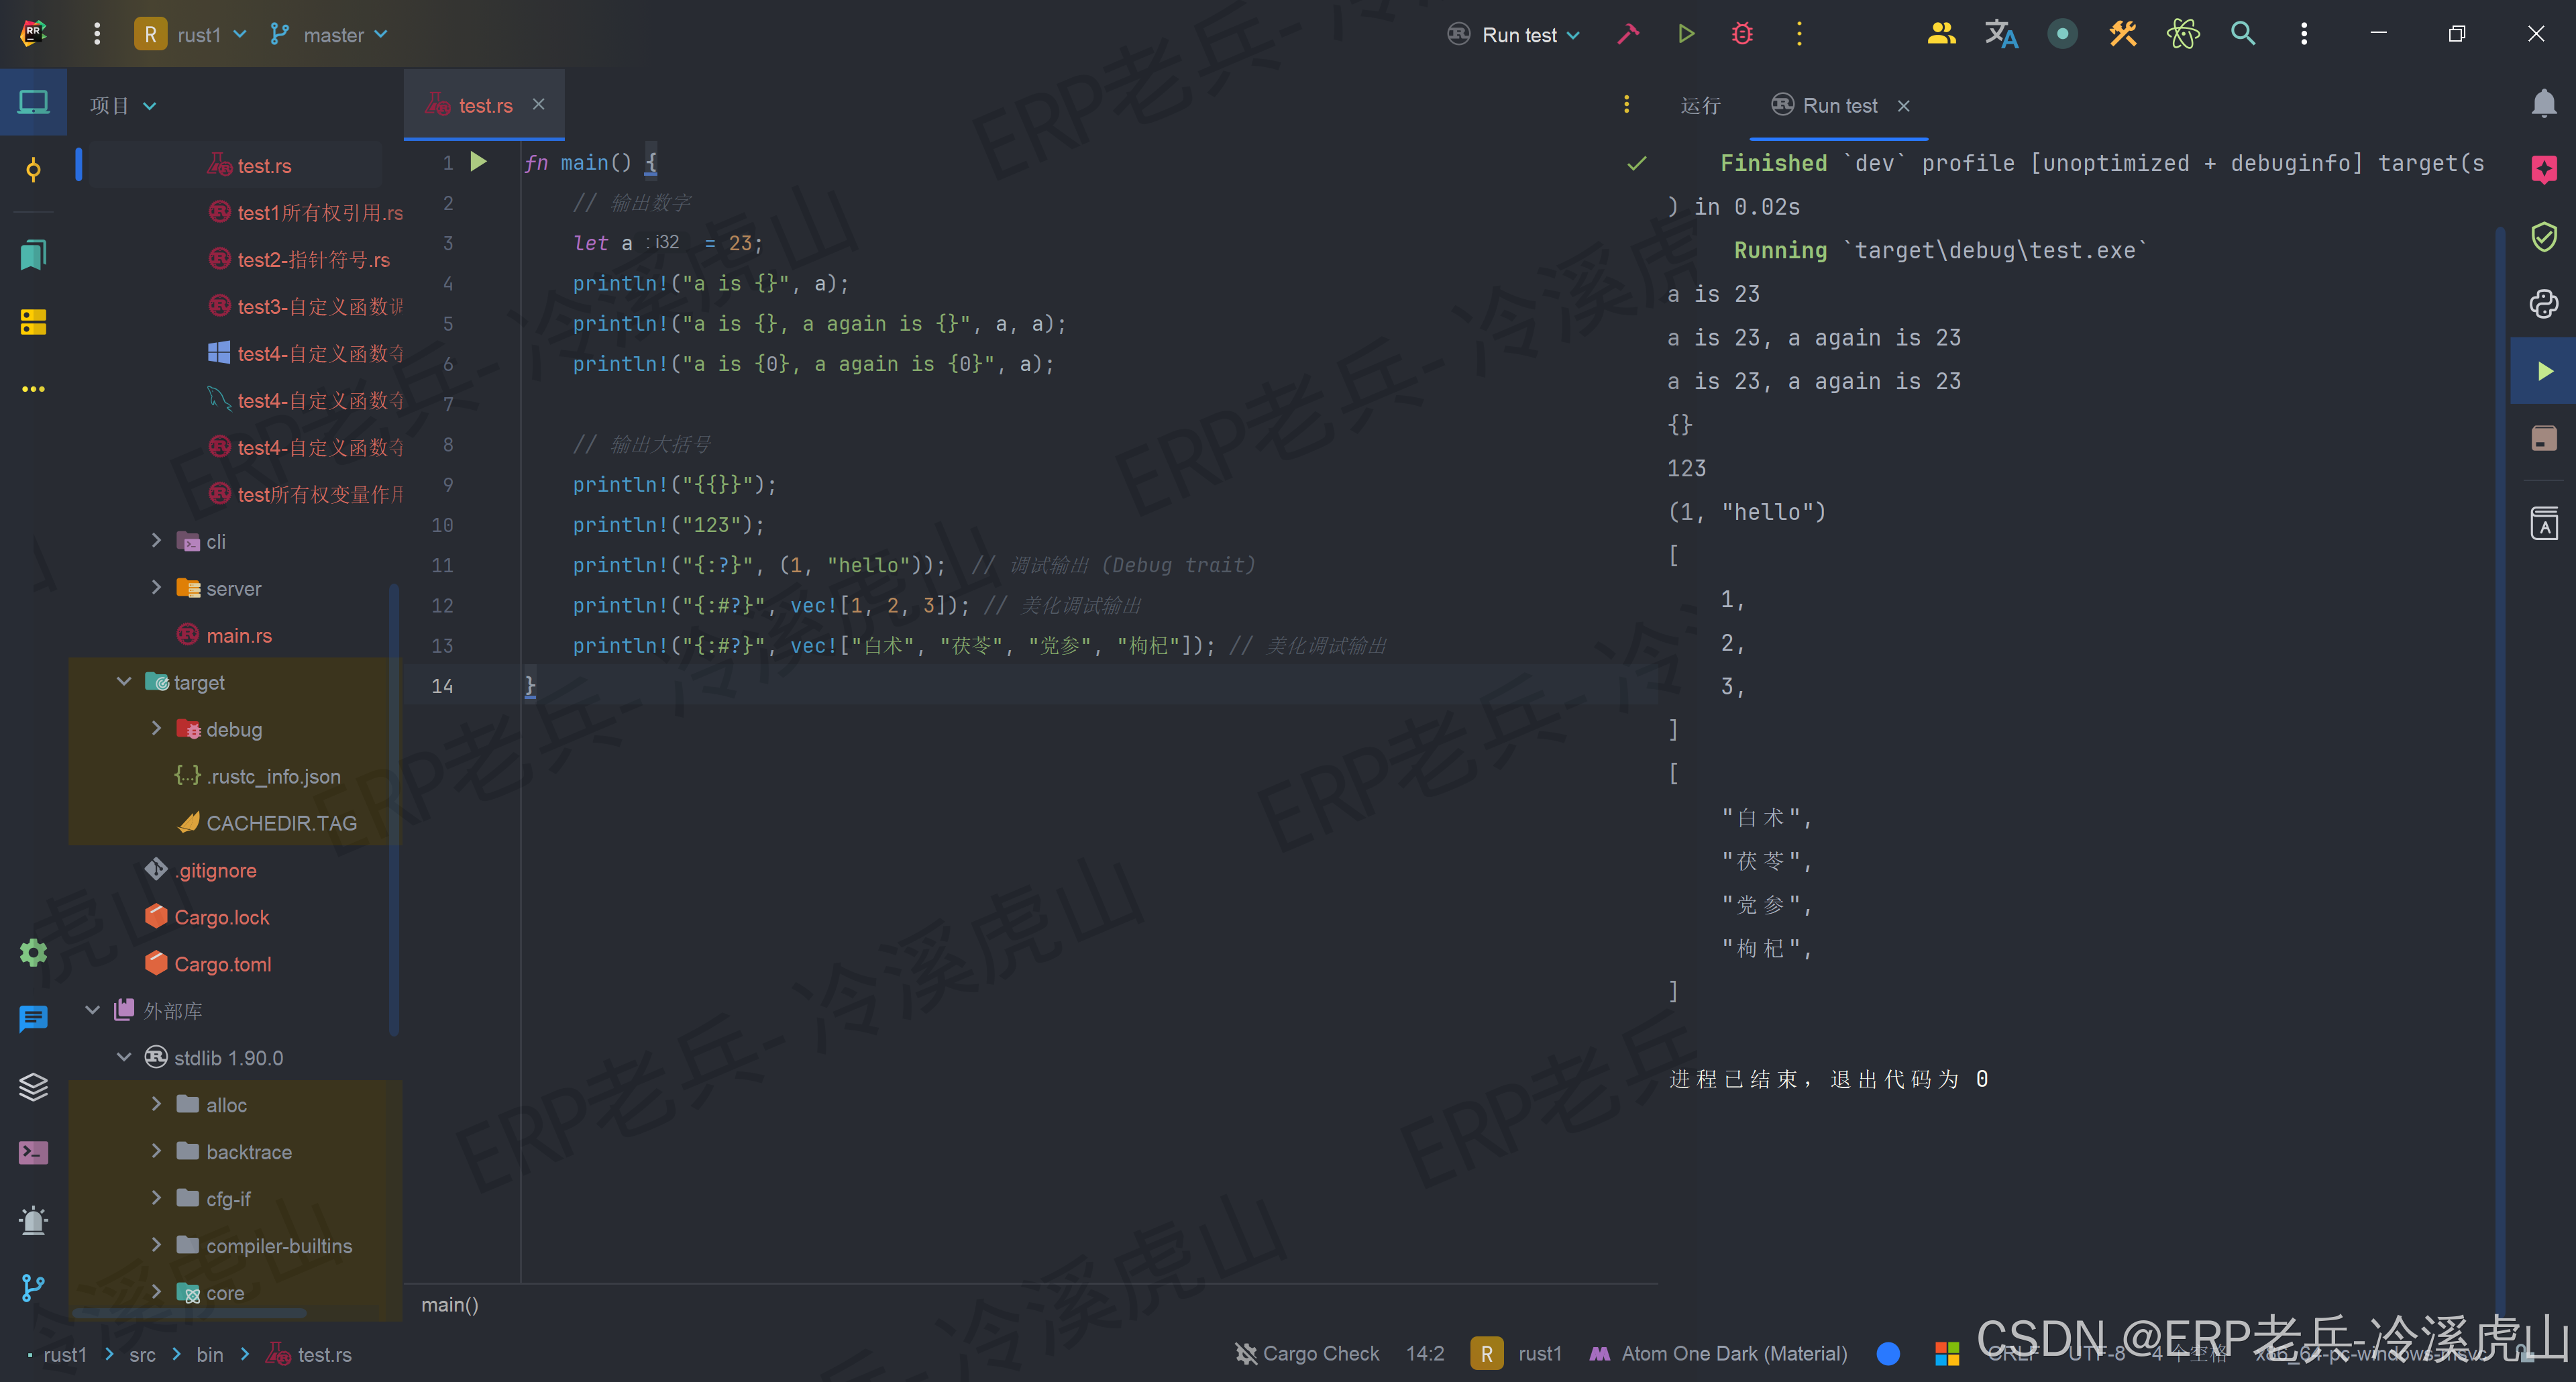
Task: Open Cargo.toml in the project tree
Action: 222,964
